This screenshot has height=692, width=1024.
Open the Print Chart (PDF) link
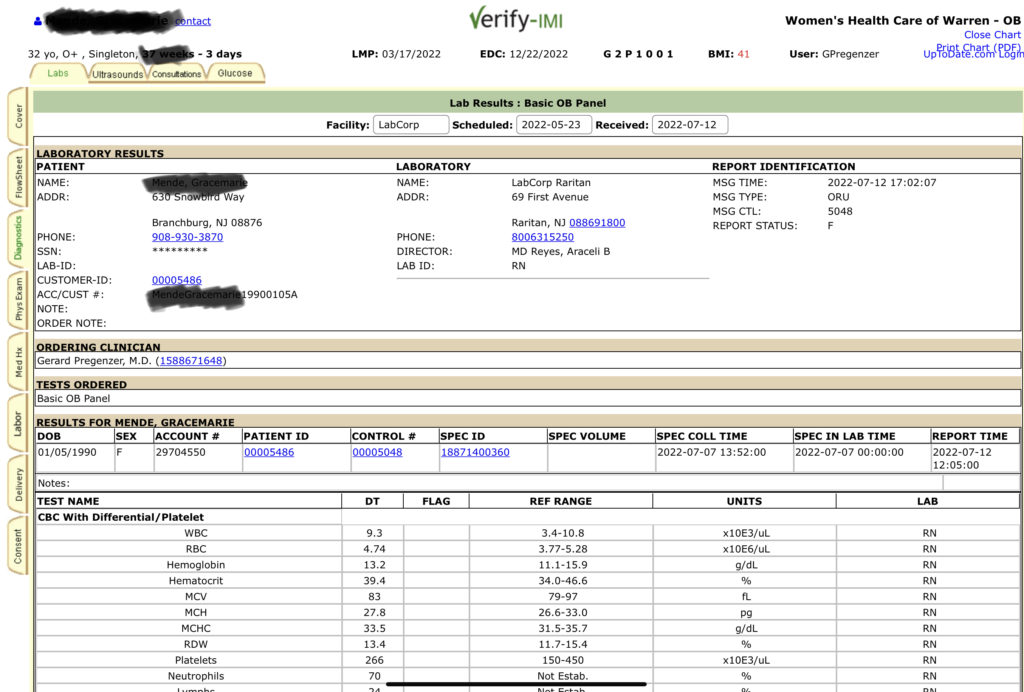point(978,48)
